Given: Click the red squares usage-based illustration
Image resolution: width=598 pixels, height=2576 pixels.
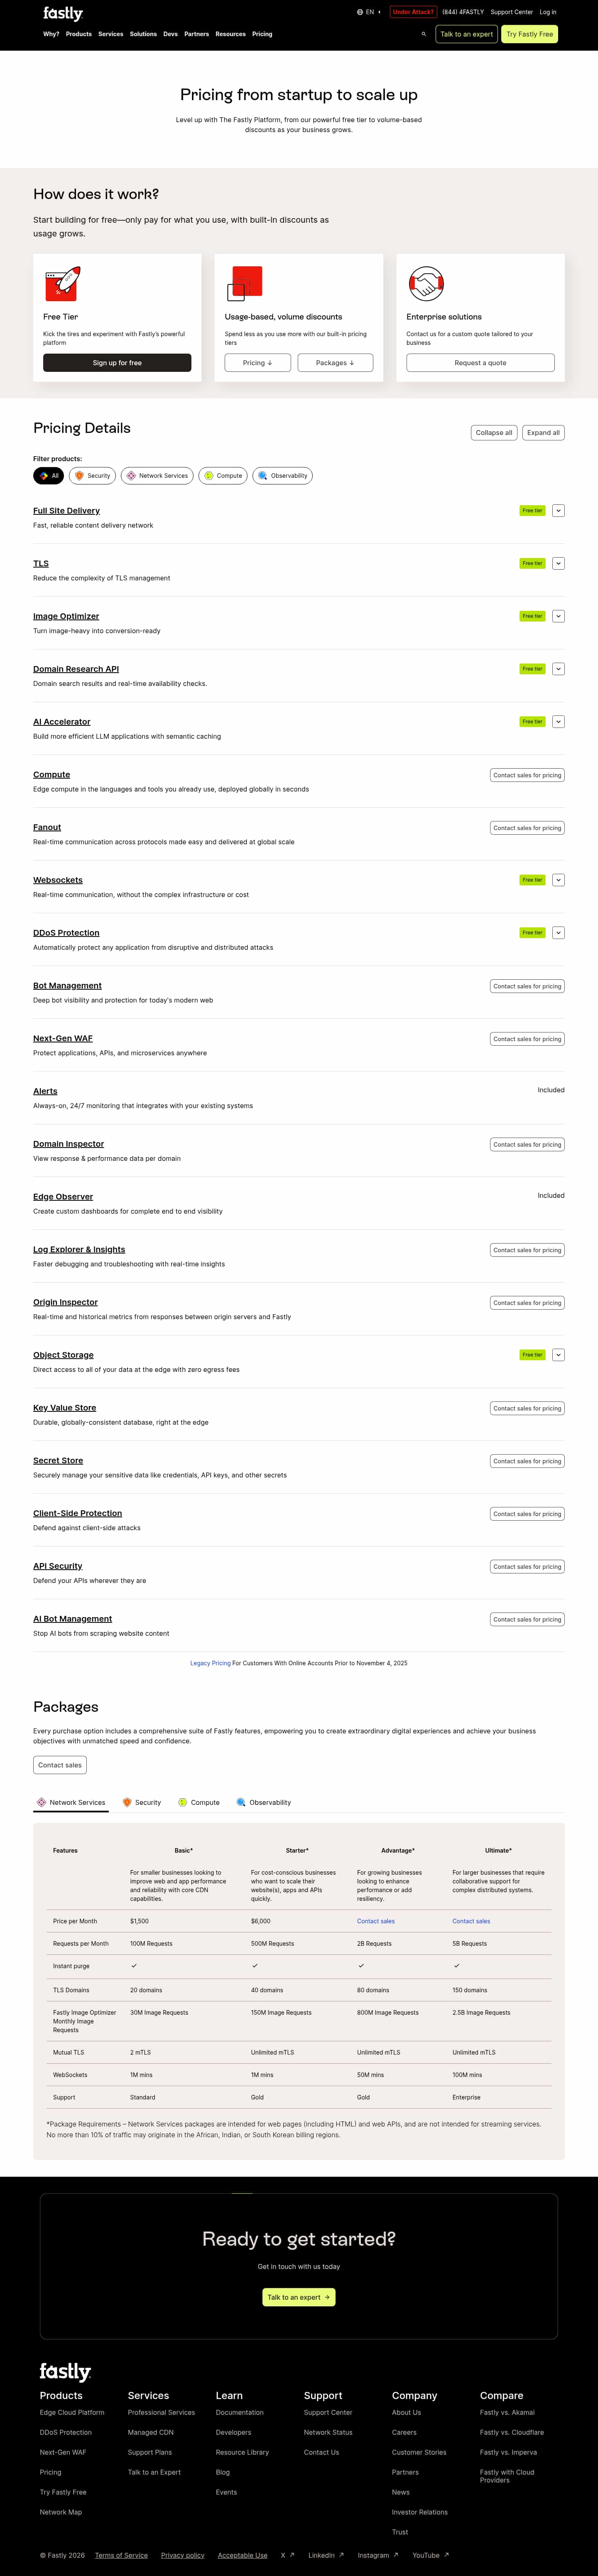Looking at the screenshot, I should coord(244,283).
